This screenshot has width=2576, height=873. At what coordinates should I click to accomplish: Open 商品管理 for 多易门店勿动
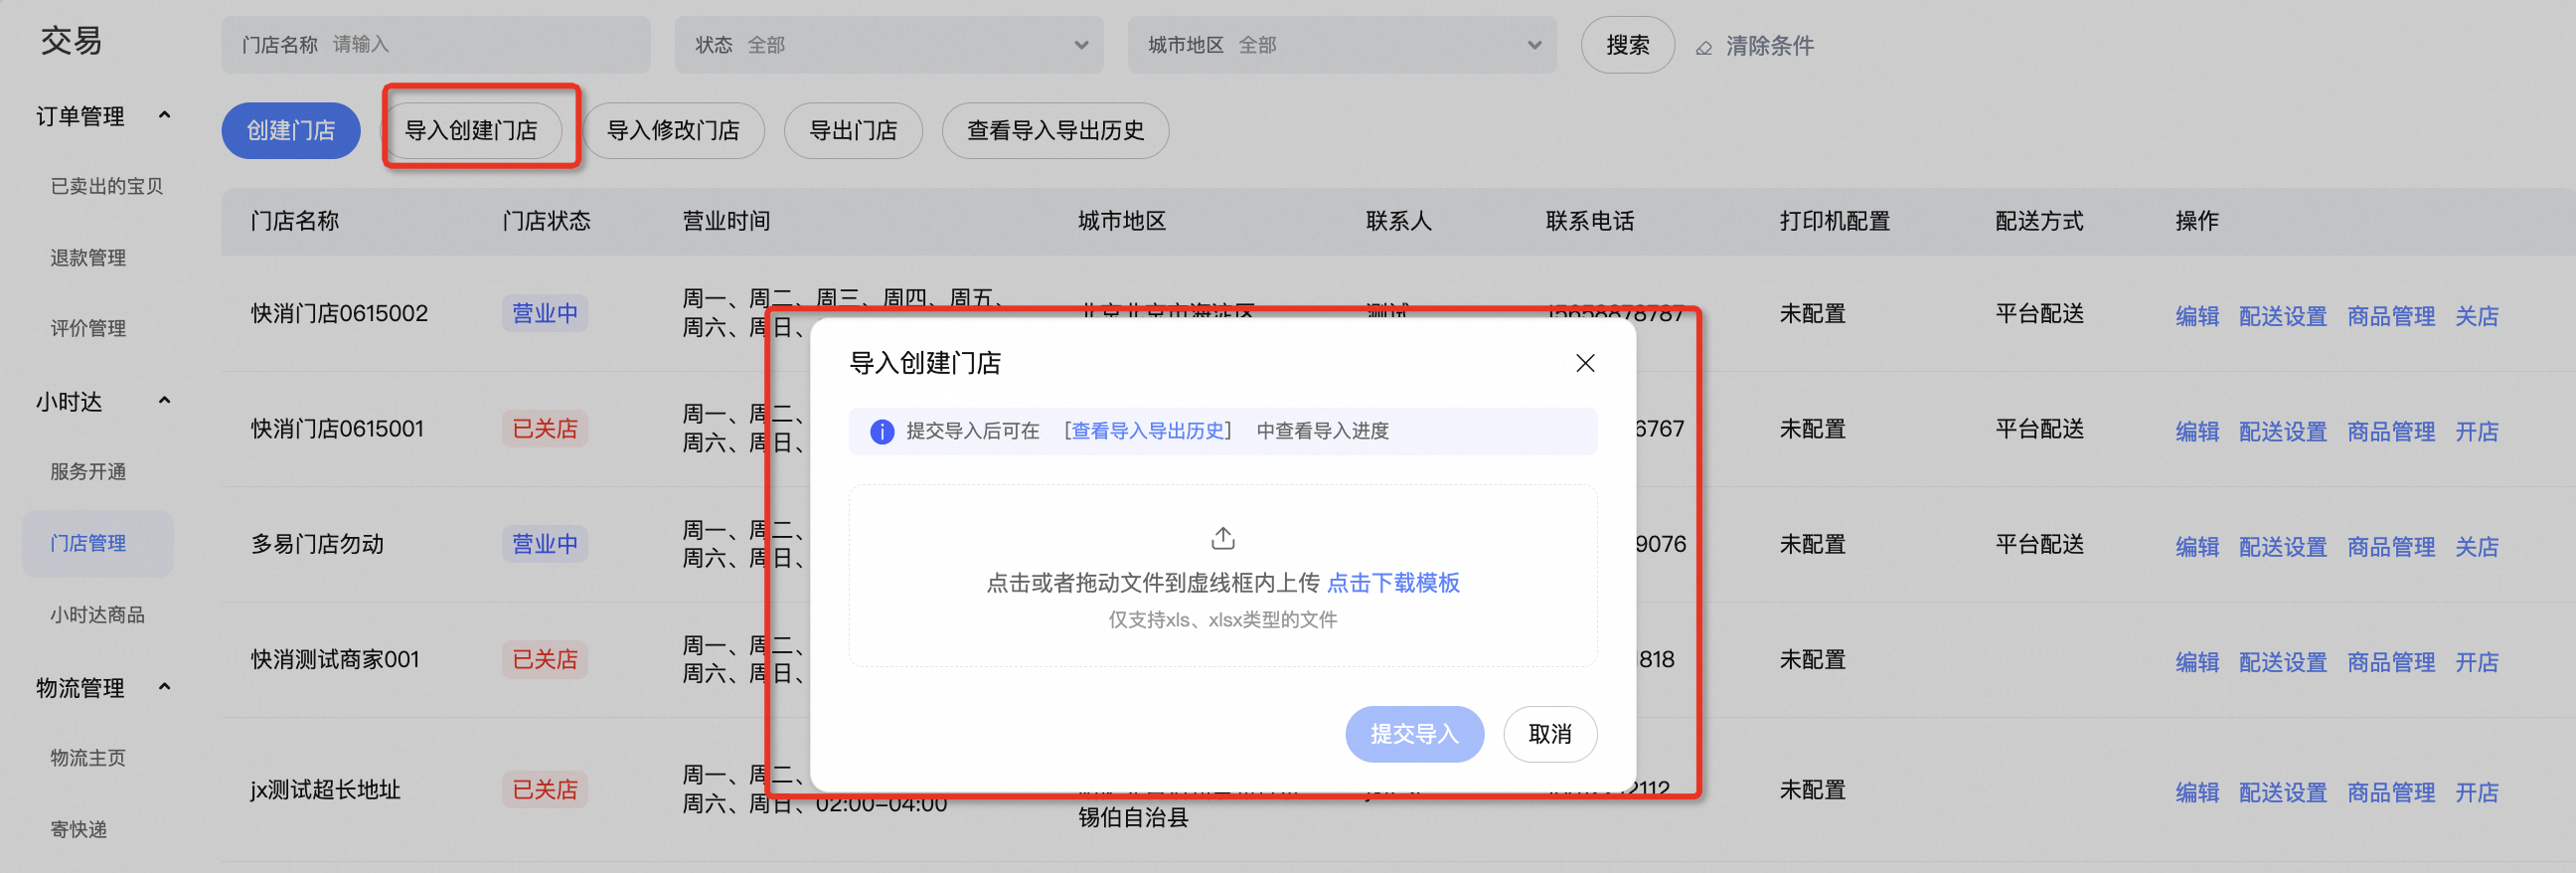point(2391,547)
